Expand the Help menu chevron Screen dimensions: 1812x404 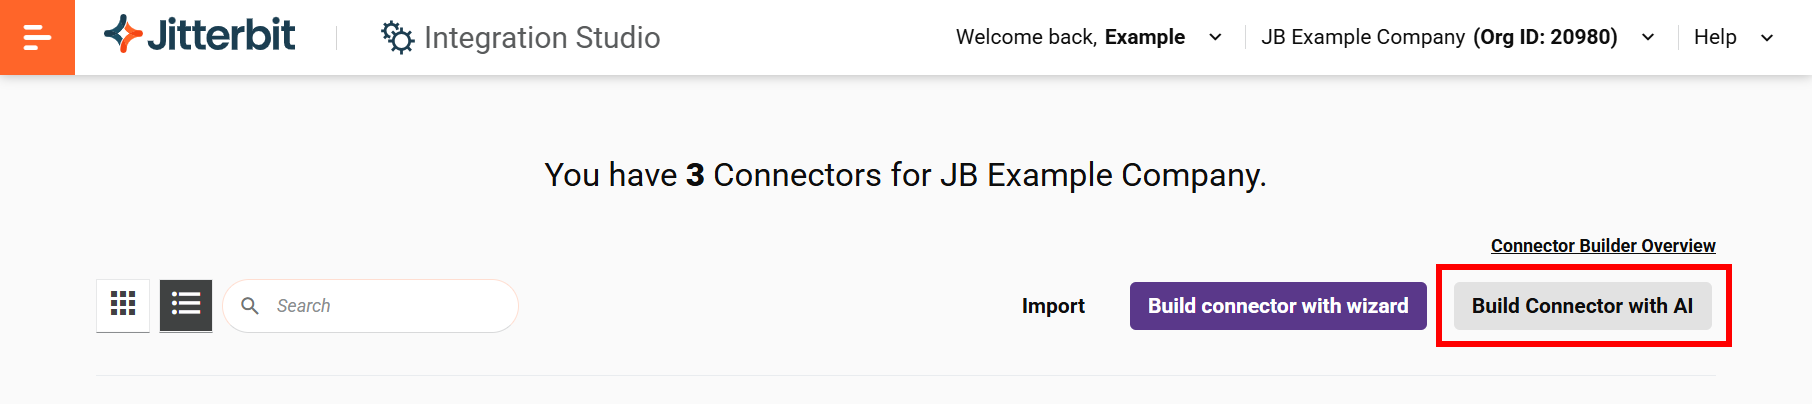pos(1766,38)
